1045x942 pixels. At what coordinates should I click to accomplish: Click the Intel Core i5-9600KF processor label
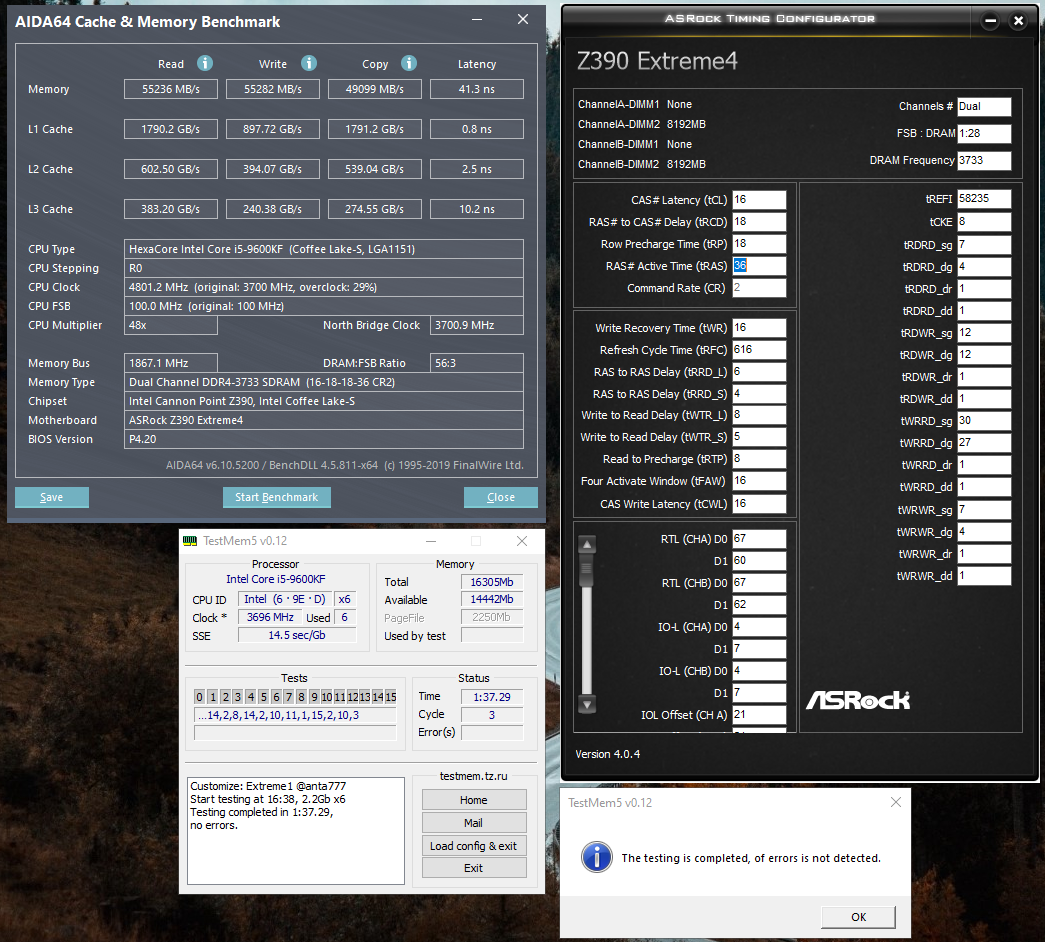[x=276, y=579]
